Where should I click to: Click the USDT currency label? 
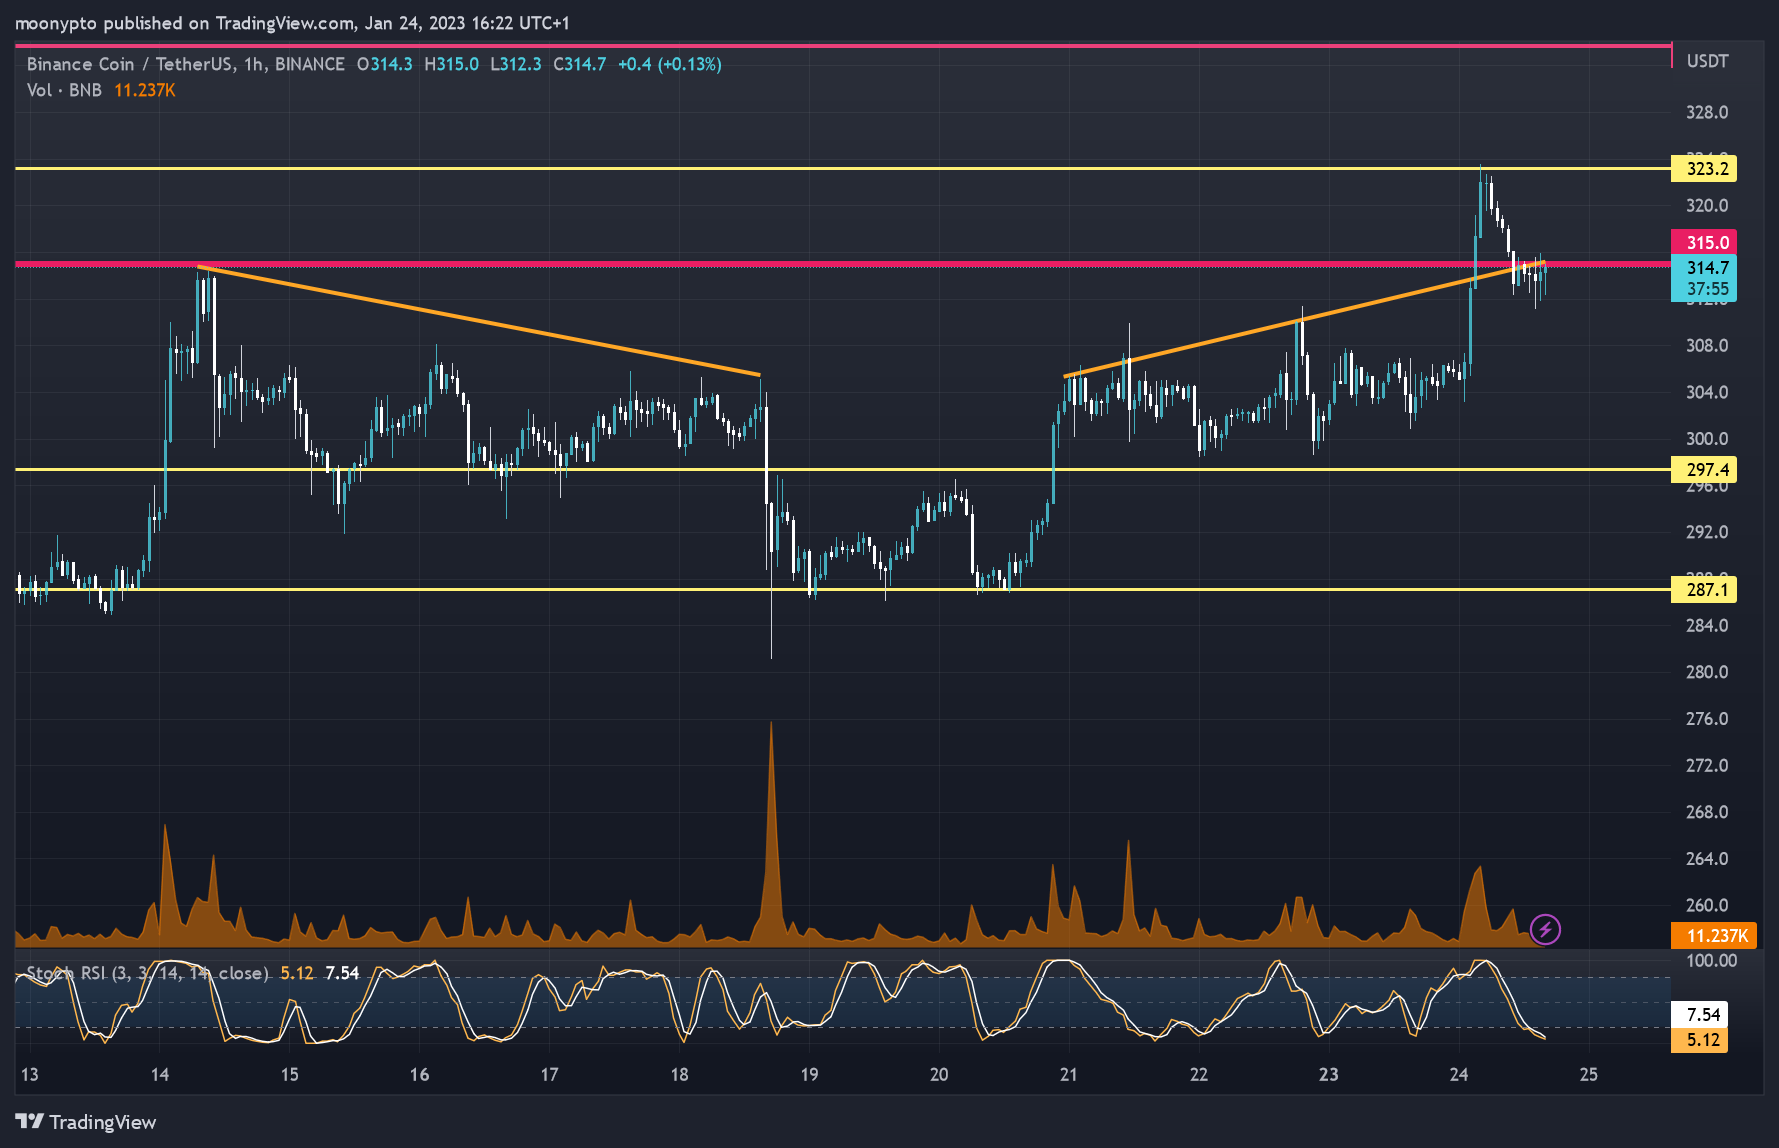(x=1707, y=61)
